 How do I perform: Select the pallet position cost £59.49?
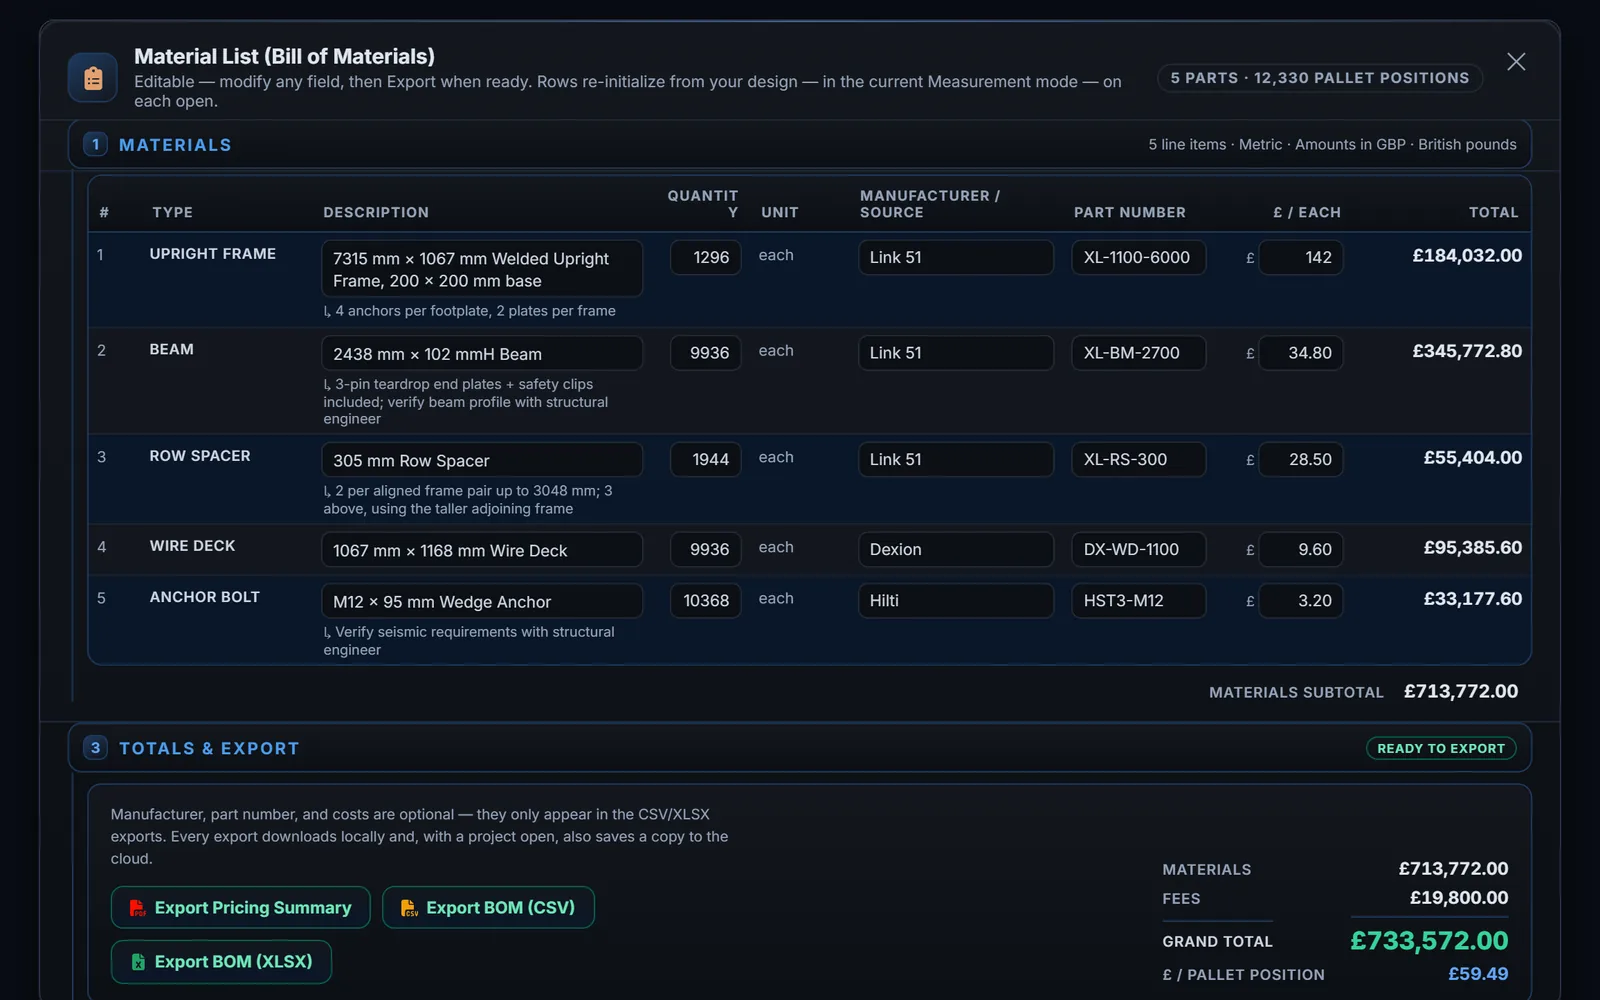[x=1478, y=974]
